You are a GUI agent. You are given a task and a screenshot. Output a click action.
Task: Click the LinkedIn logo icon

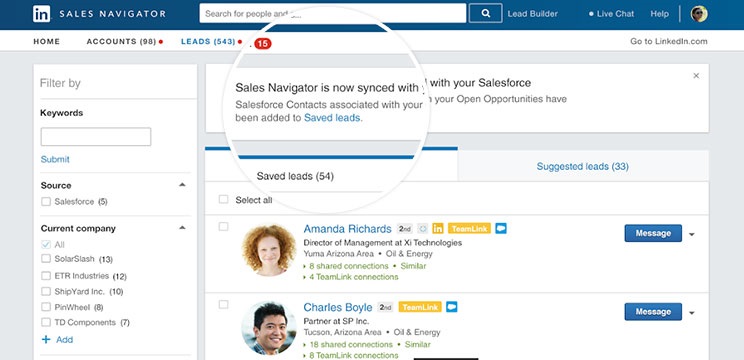[42, 14]
